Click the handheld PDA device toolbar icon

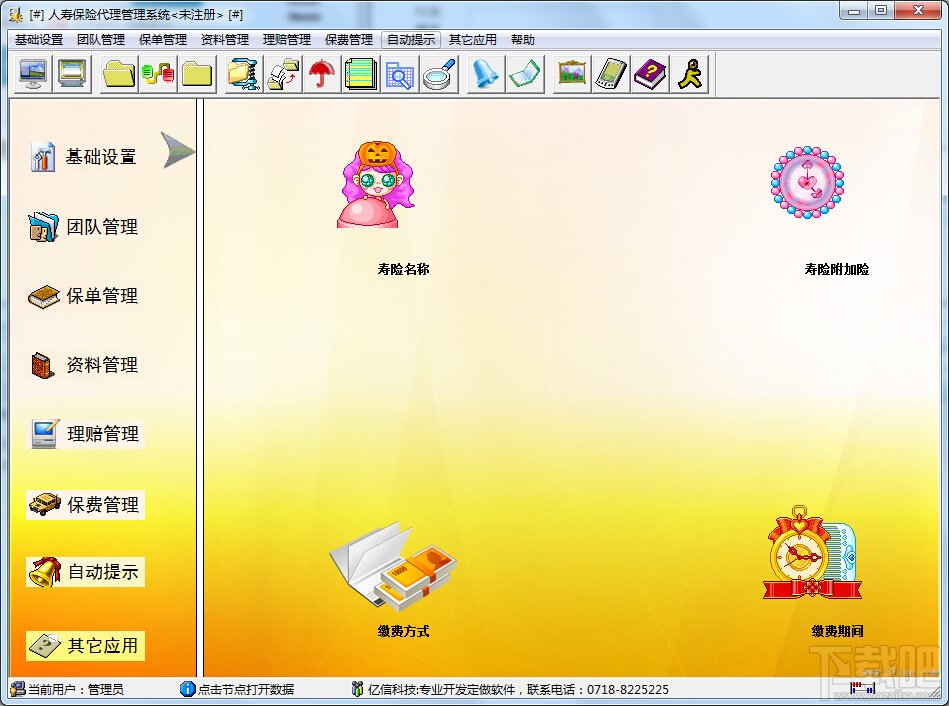pyautogui.click(x=611, y=74)
